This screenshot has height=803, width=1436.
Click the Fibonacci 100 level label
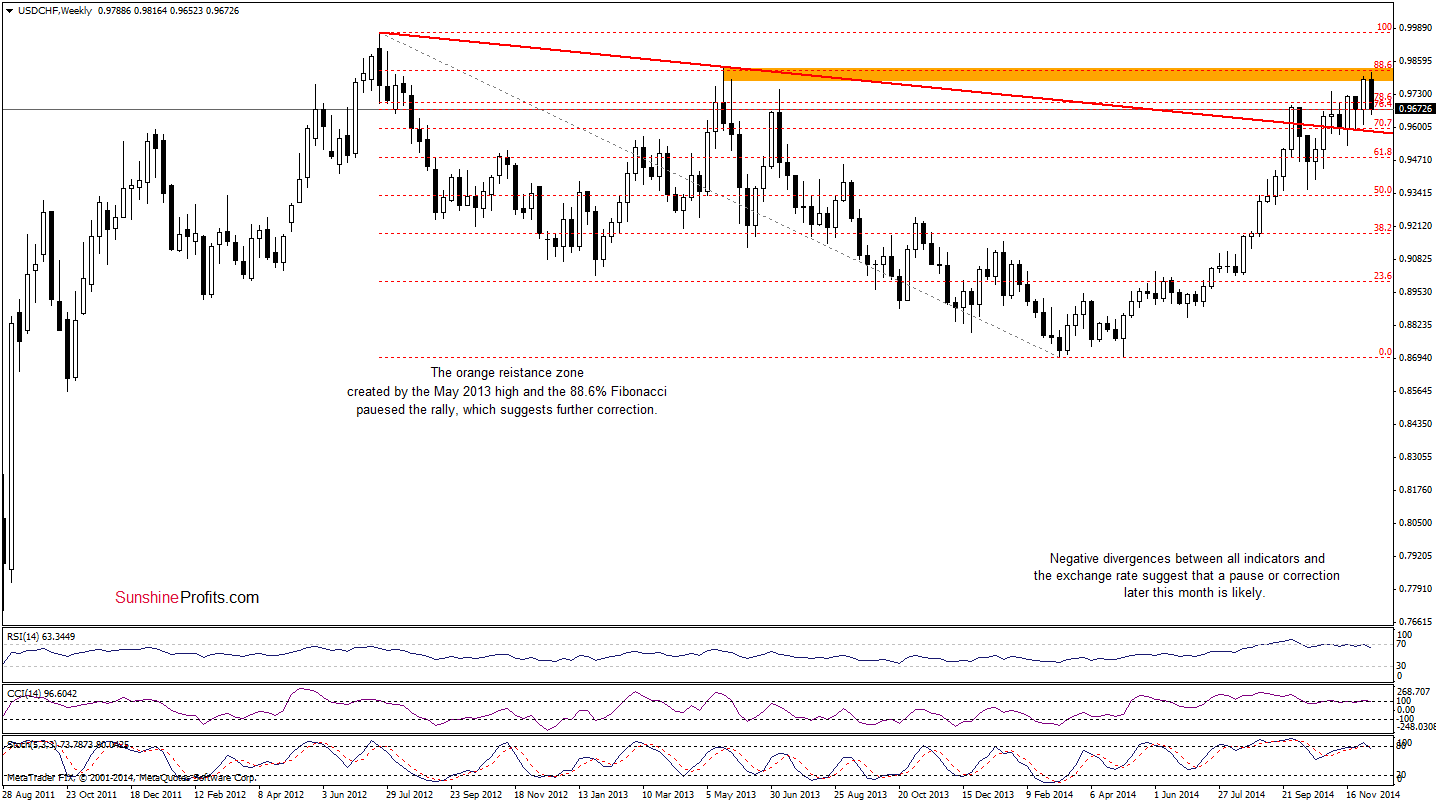click(1384, 28)
